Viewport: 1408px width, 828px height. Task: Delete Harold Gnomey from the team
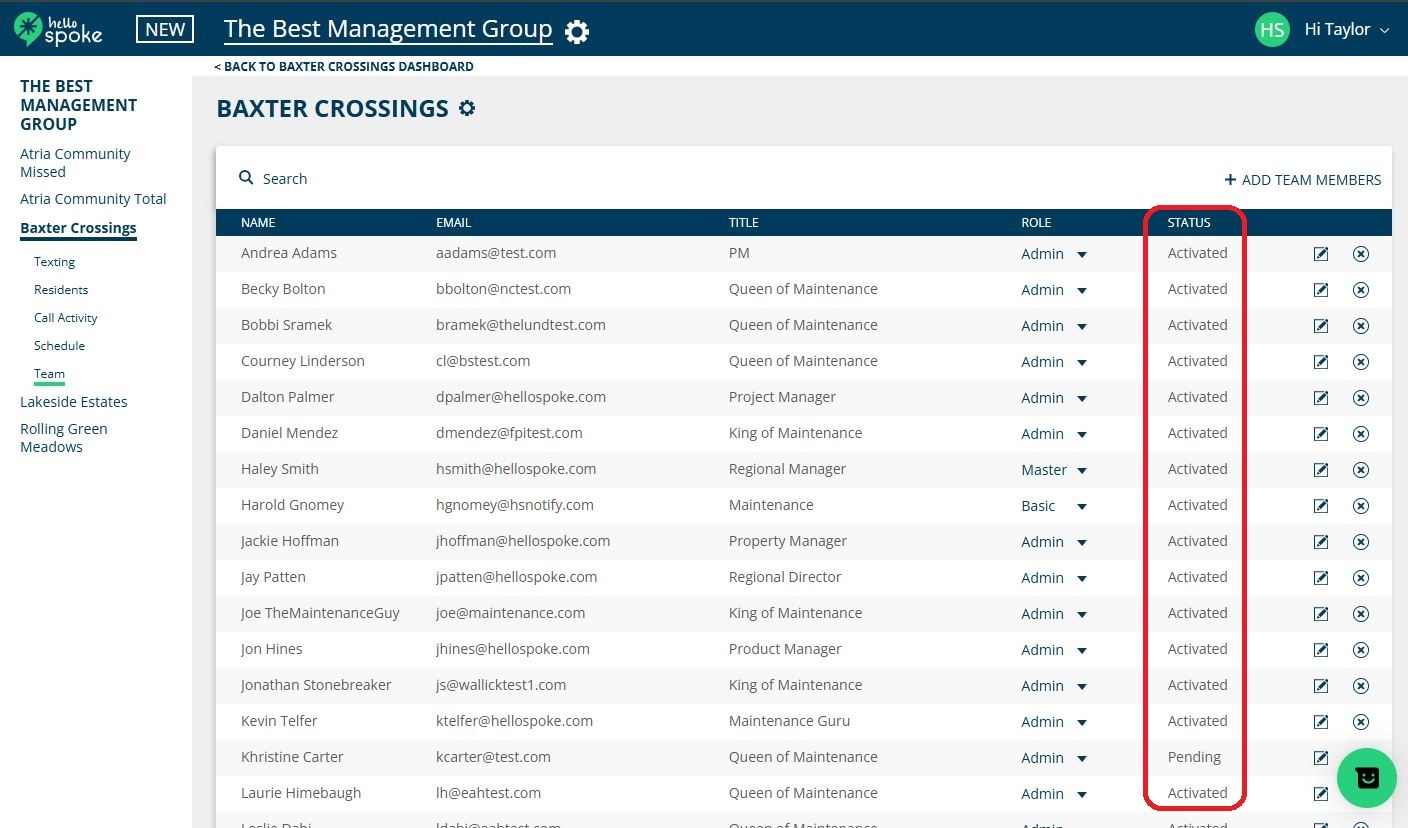pos(1361,506)
